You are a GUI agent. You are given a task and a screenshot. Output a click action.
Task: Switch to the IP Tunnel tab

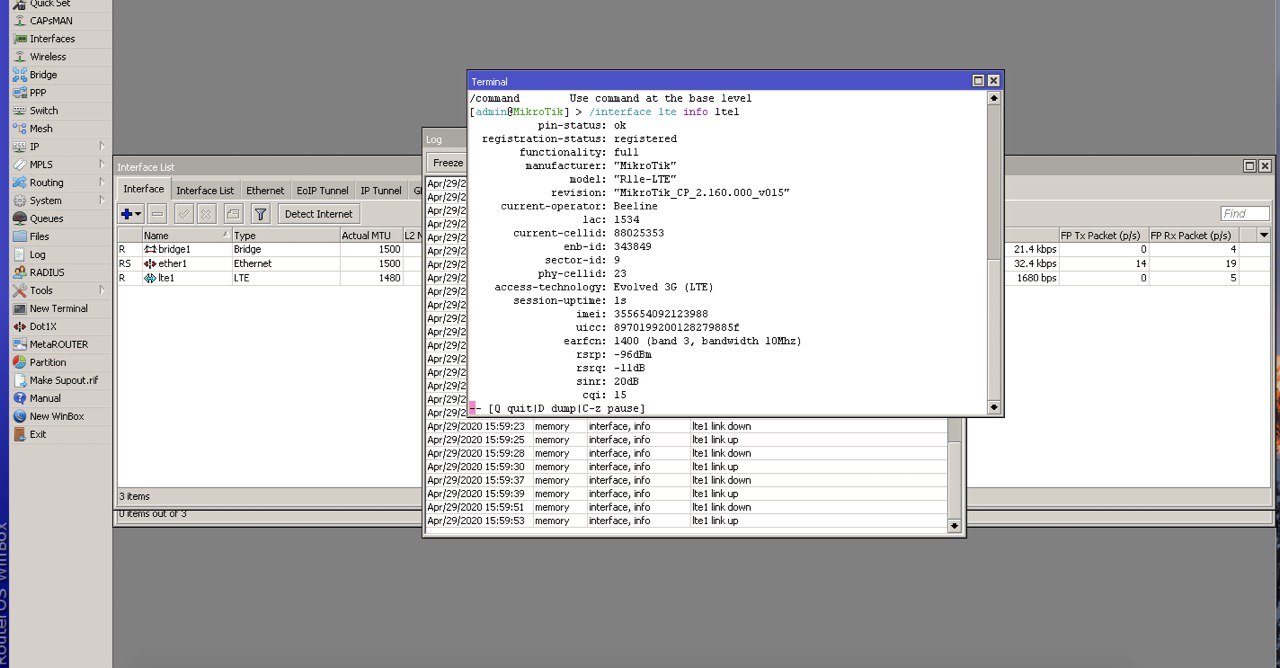tap(381, 190)
